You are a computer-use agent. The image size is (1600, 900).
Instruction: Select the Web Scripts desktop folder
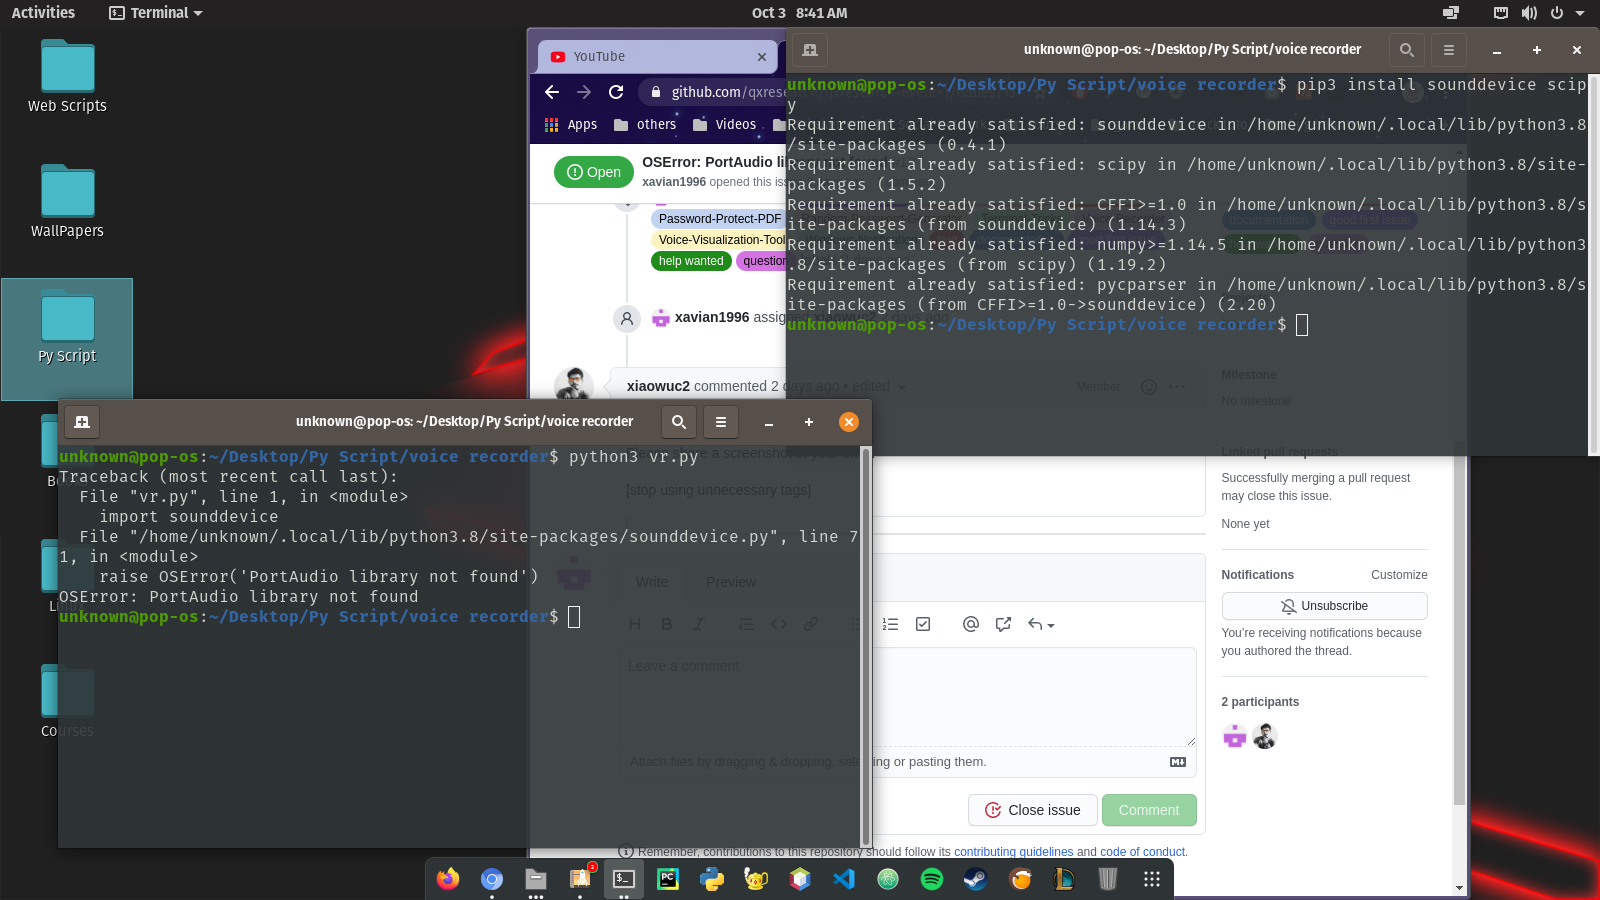(67, 77)
